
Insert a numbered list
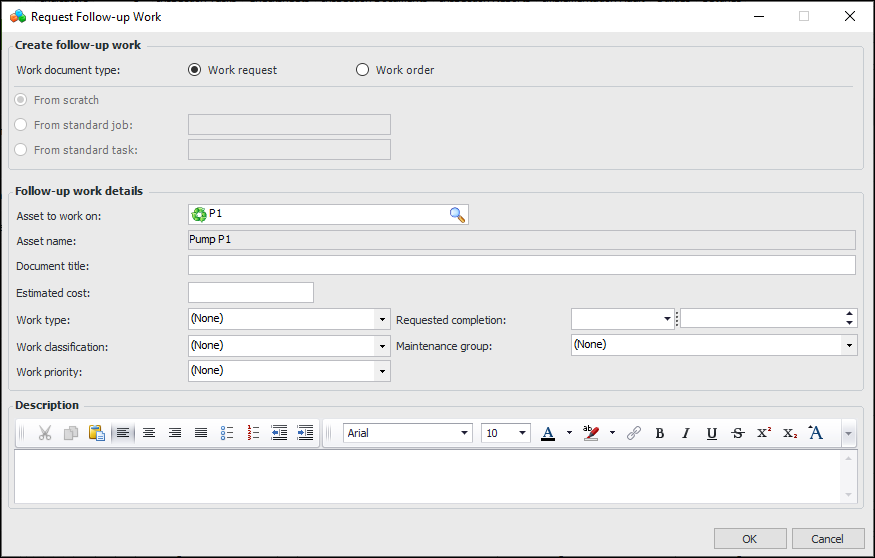pyautogui.click(x=253, y=433)
